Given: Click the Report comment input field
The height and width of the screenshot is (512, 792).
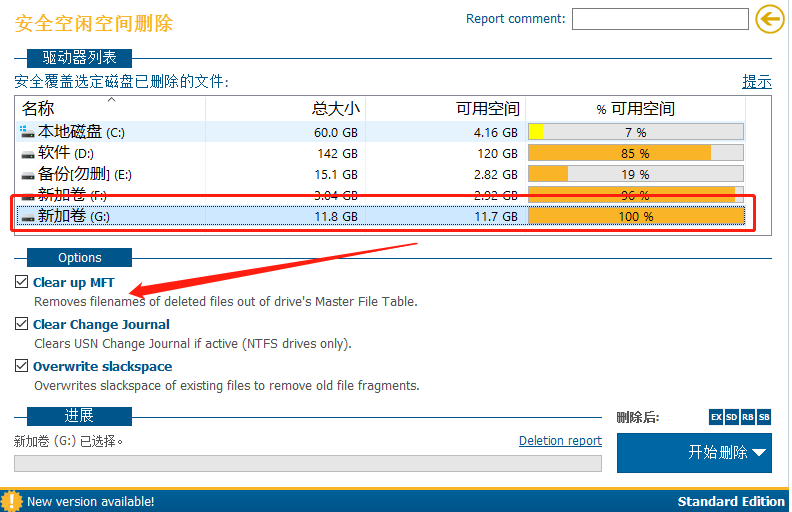Looking at the screenshot, I should pos(660,19).
